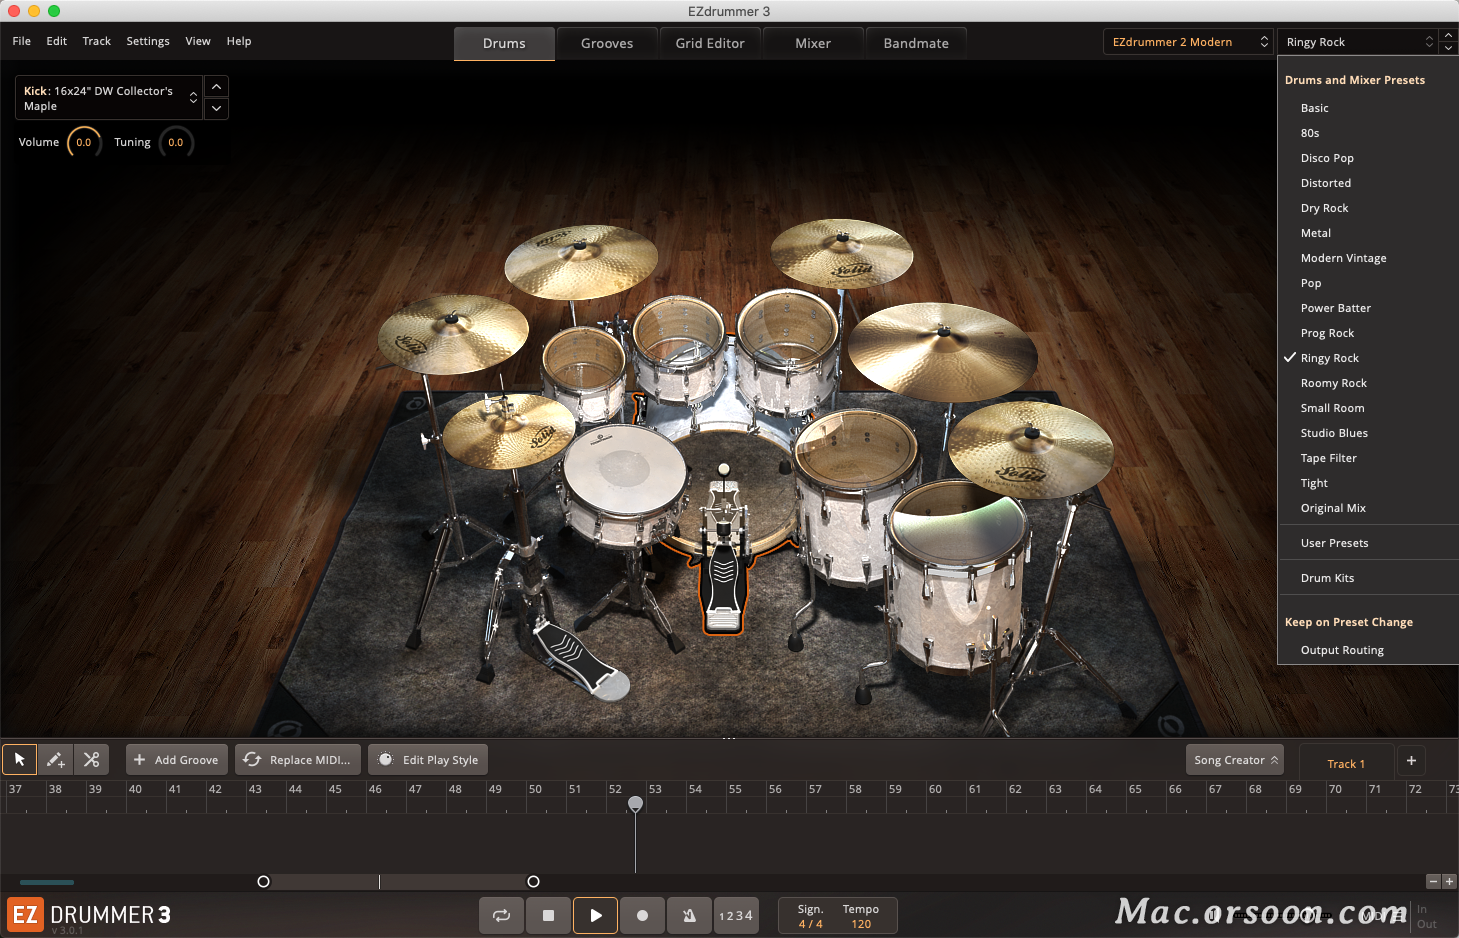Click the EZ Drummer 3 logo
Screen dimensions: 1459x938
(90, 915)
